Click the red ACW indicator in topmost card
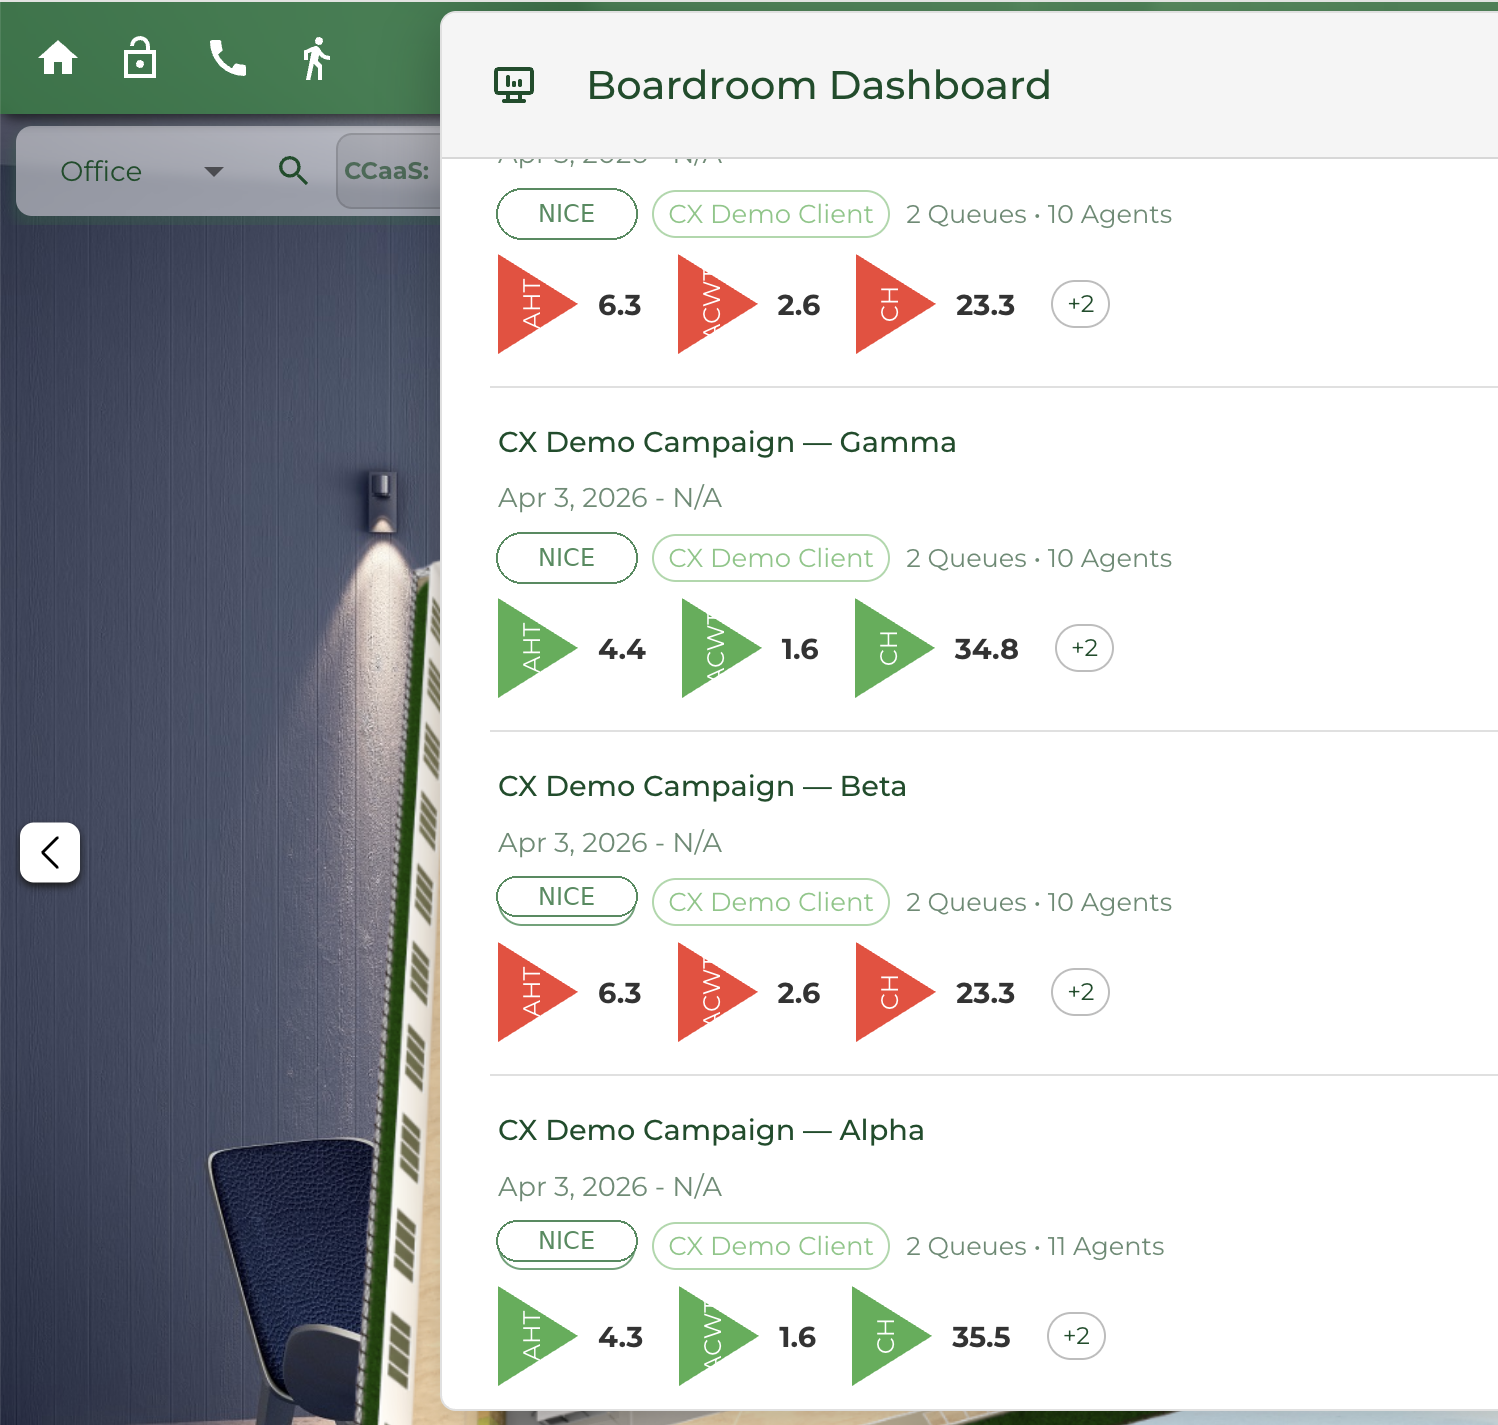This screenshot has width=1498, height=1425. coord(716,304)
